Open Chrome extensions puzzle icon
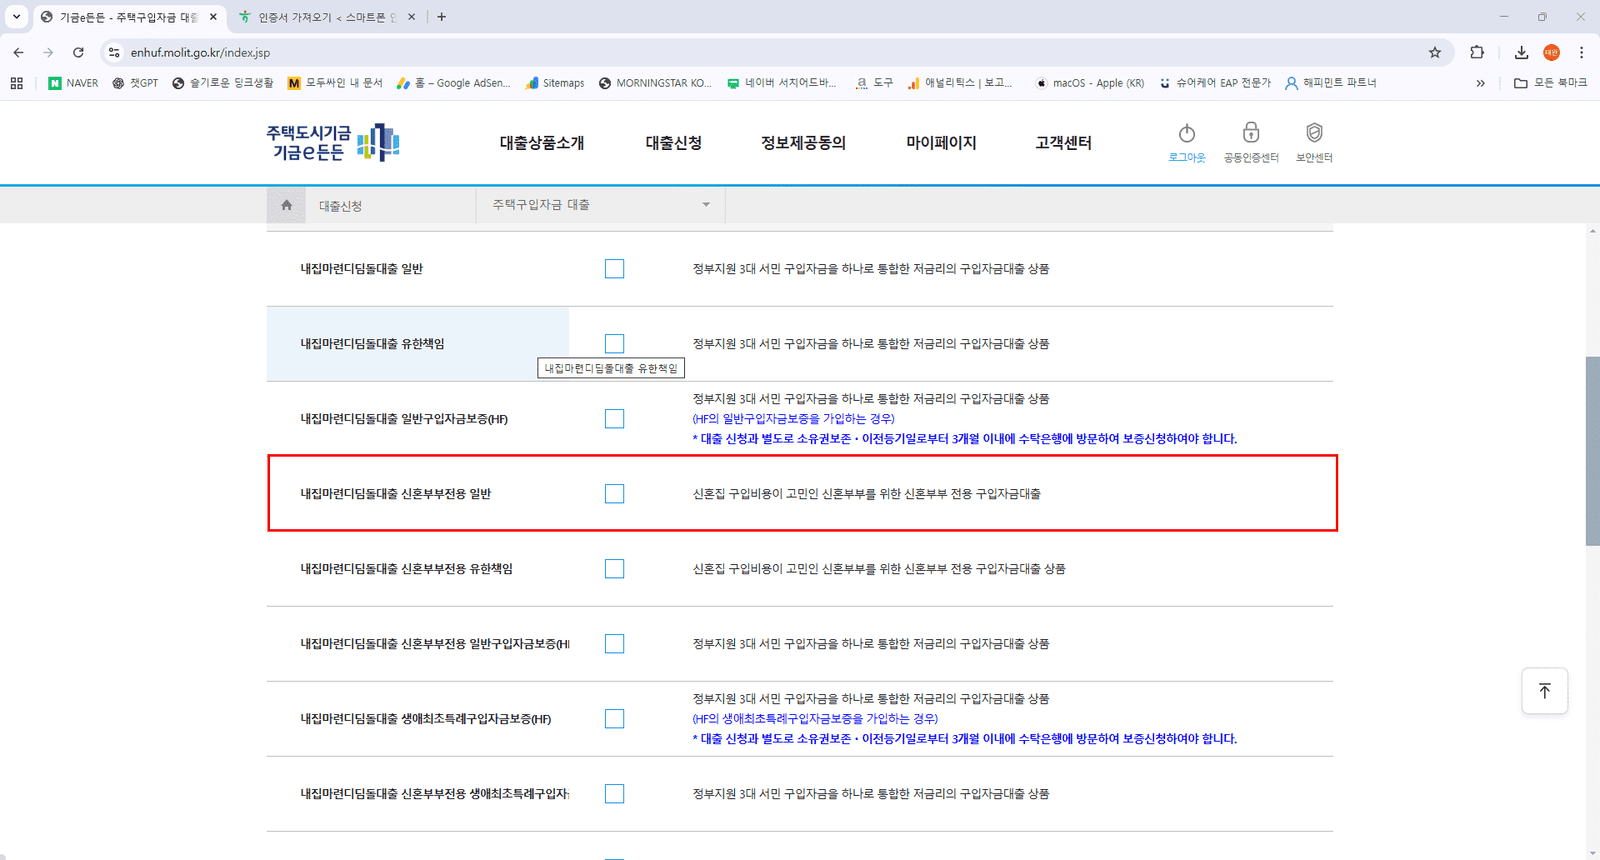The image size is (1600, 860). click(1477, 52)
